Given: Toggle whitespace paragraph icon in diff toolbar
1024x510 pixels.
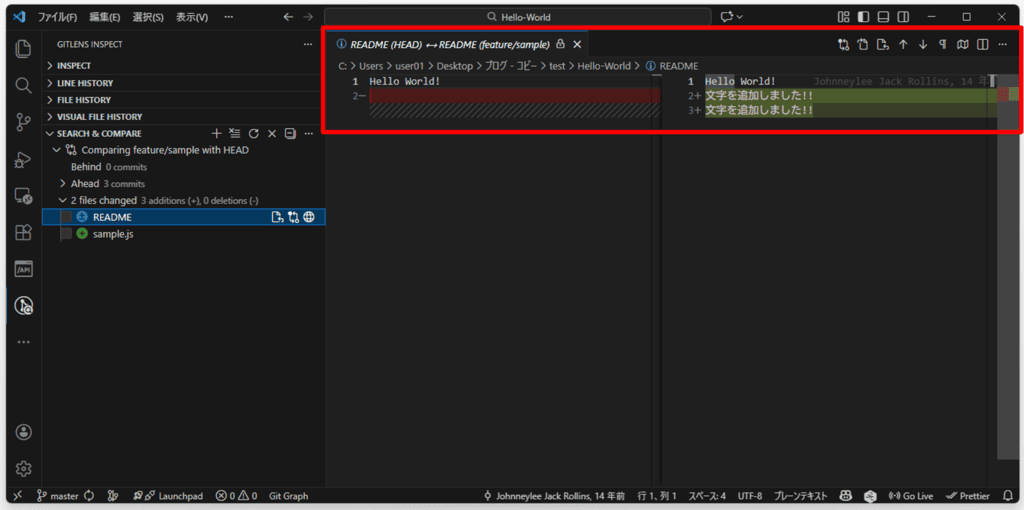Looking at the screenshot, I should coord(942,44).
